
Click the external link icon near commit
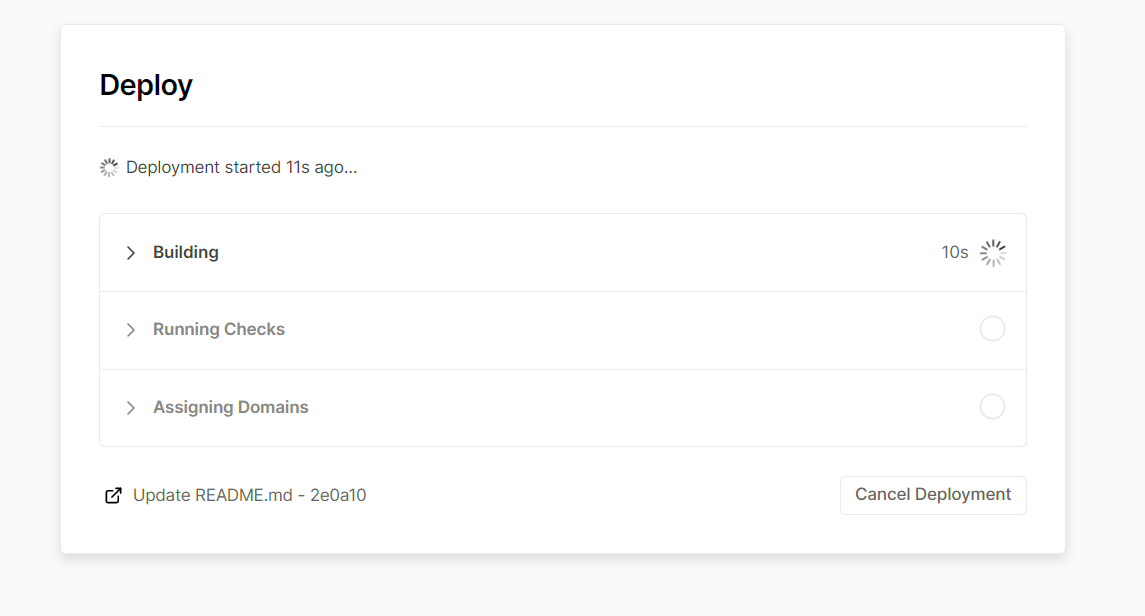tap(113, 496)
